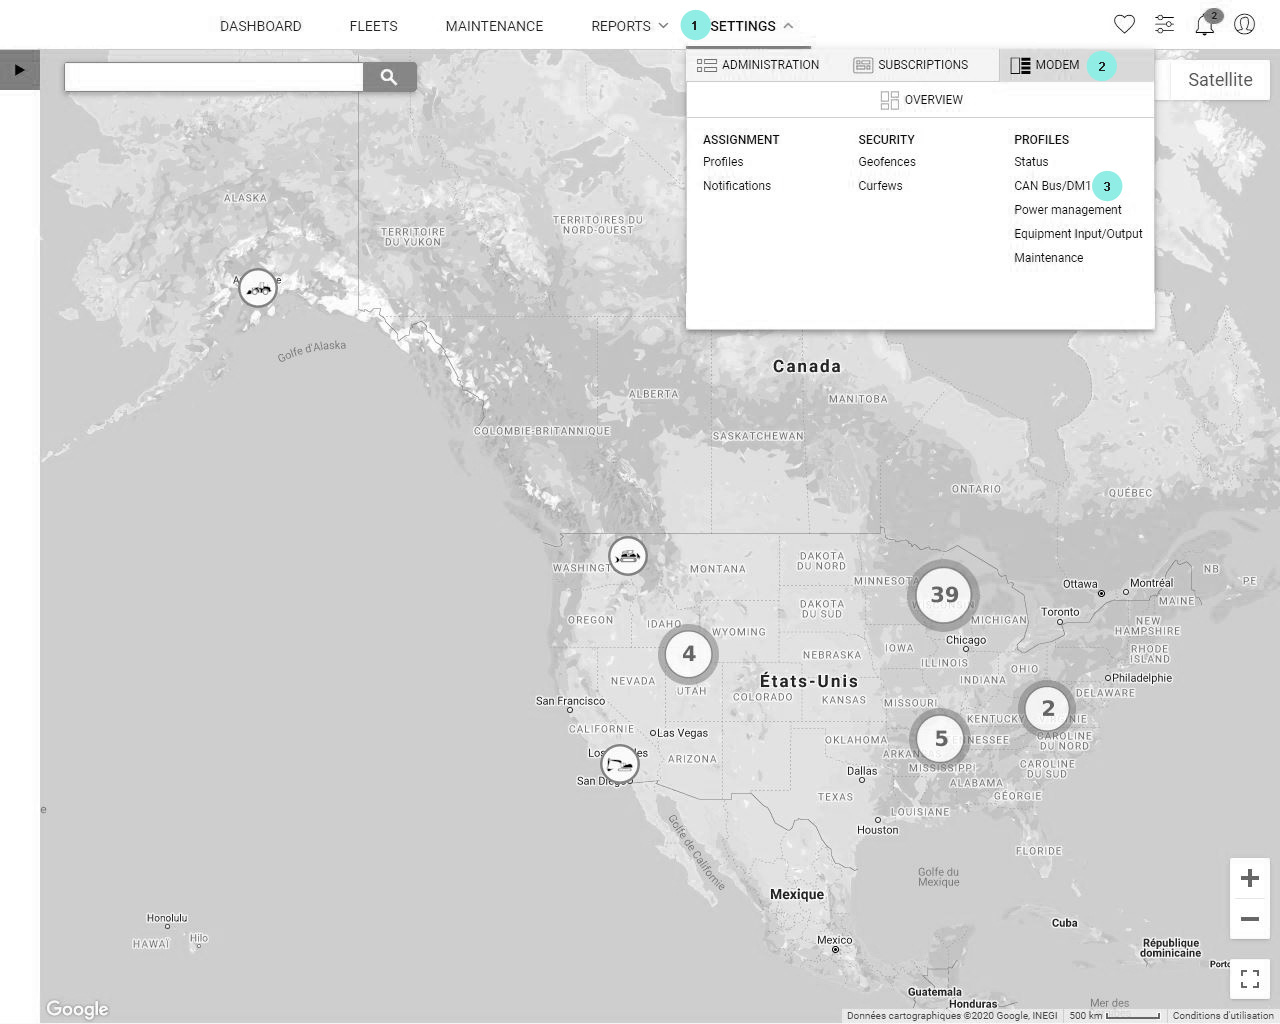1280x1024 pixels.
Task: Open Notifications under Assignment
Action: 737,186
